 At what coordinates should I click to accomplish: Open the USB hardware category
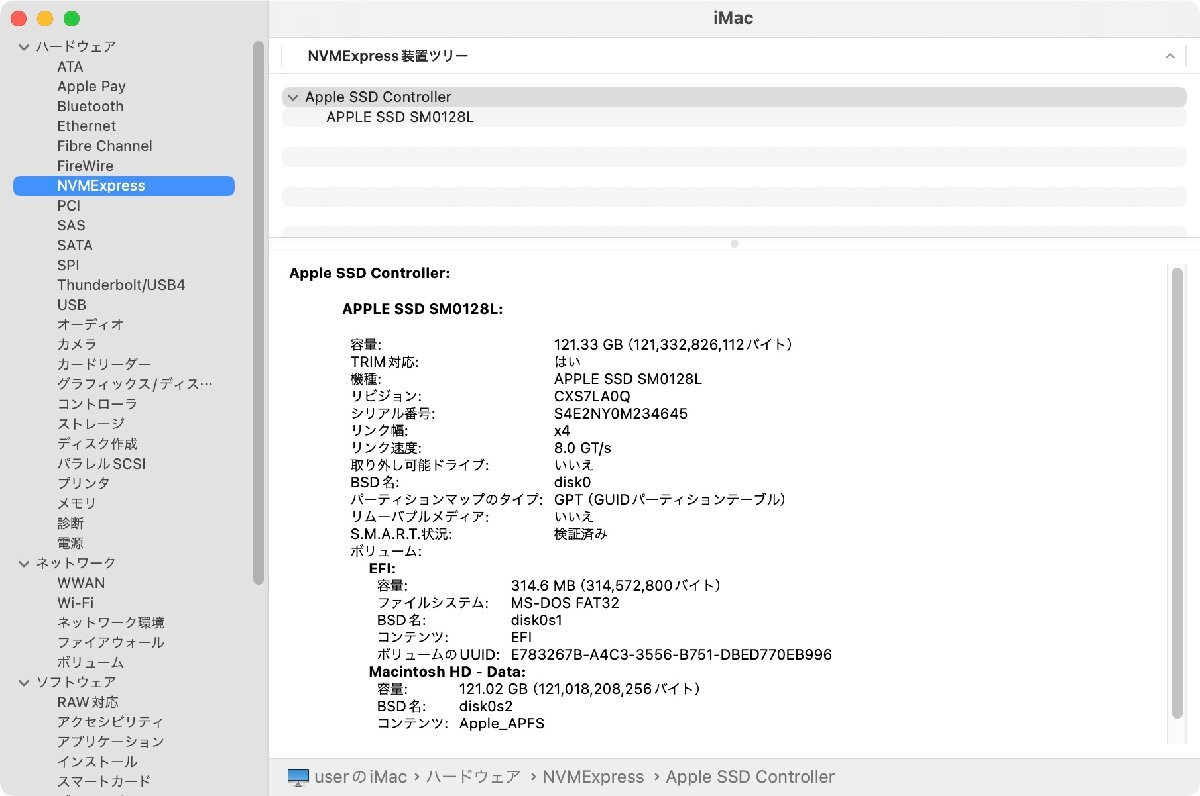point(72,305)
